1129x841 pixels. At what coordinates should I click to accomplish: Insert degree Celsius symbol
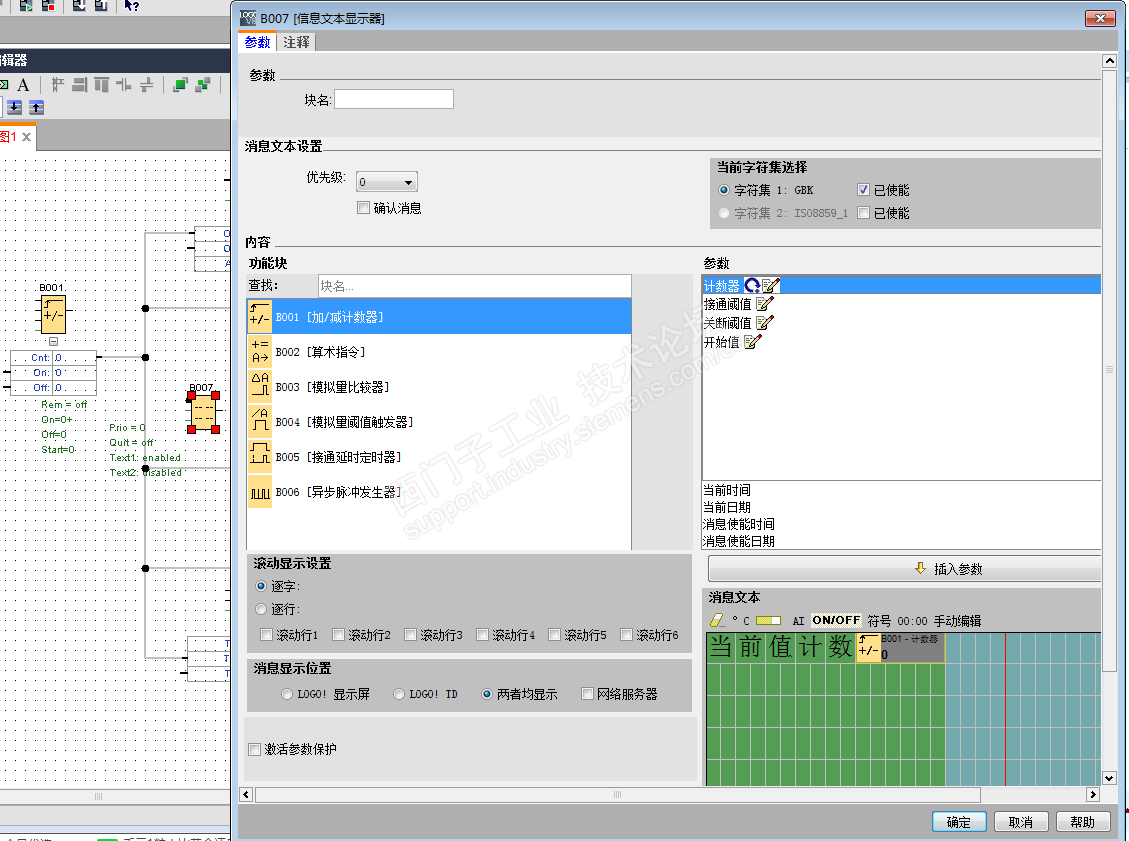pyautogui.click(x=741, y=620)
